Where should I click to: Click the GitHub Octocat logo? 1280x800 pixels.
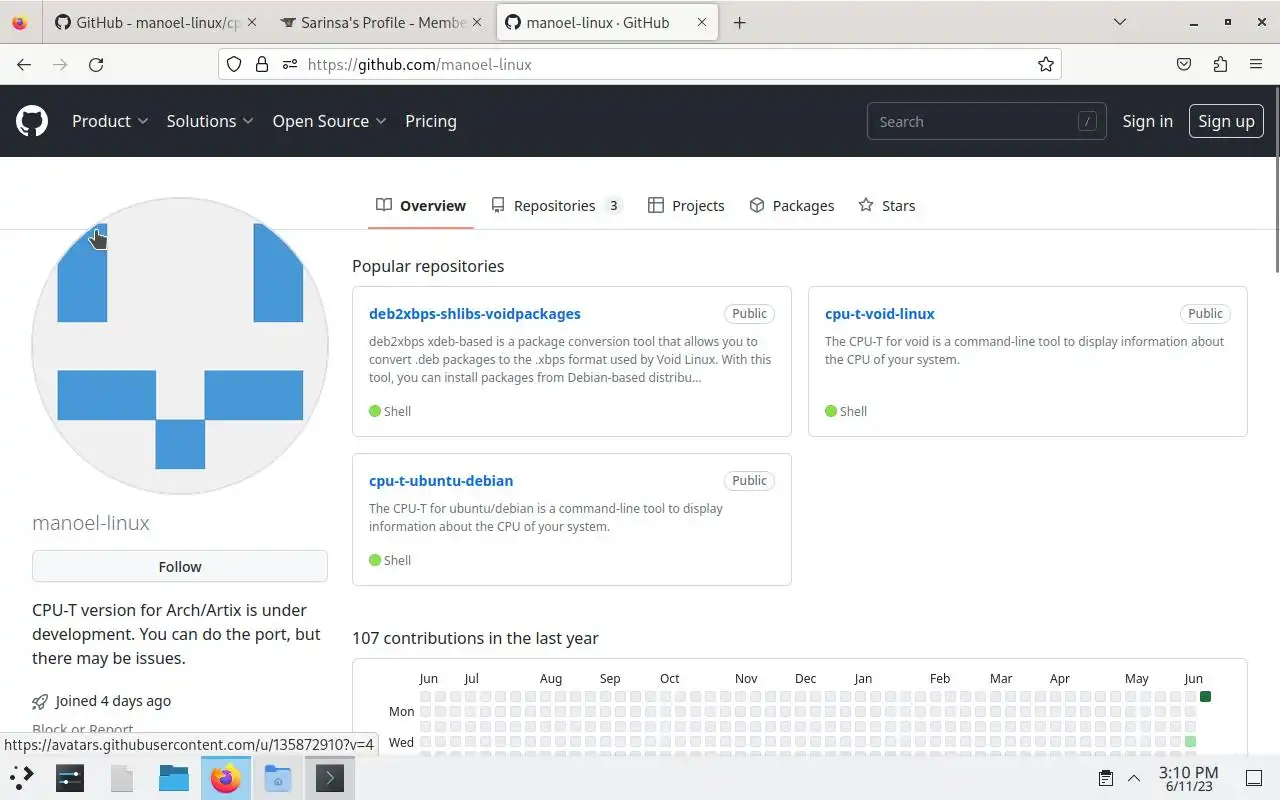(x=32, y=121)
